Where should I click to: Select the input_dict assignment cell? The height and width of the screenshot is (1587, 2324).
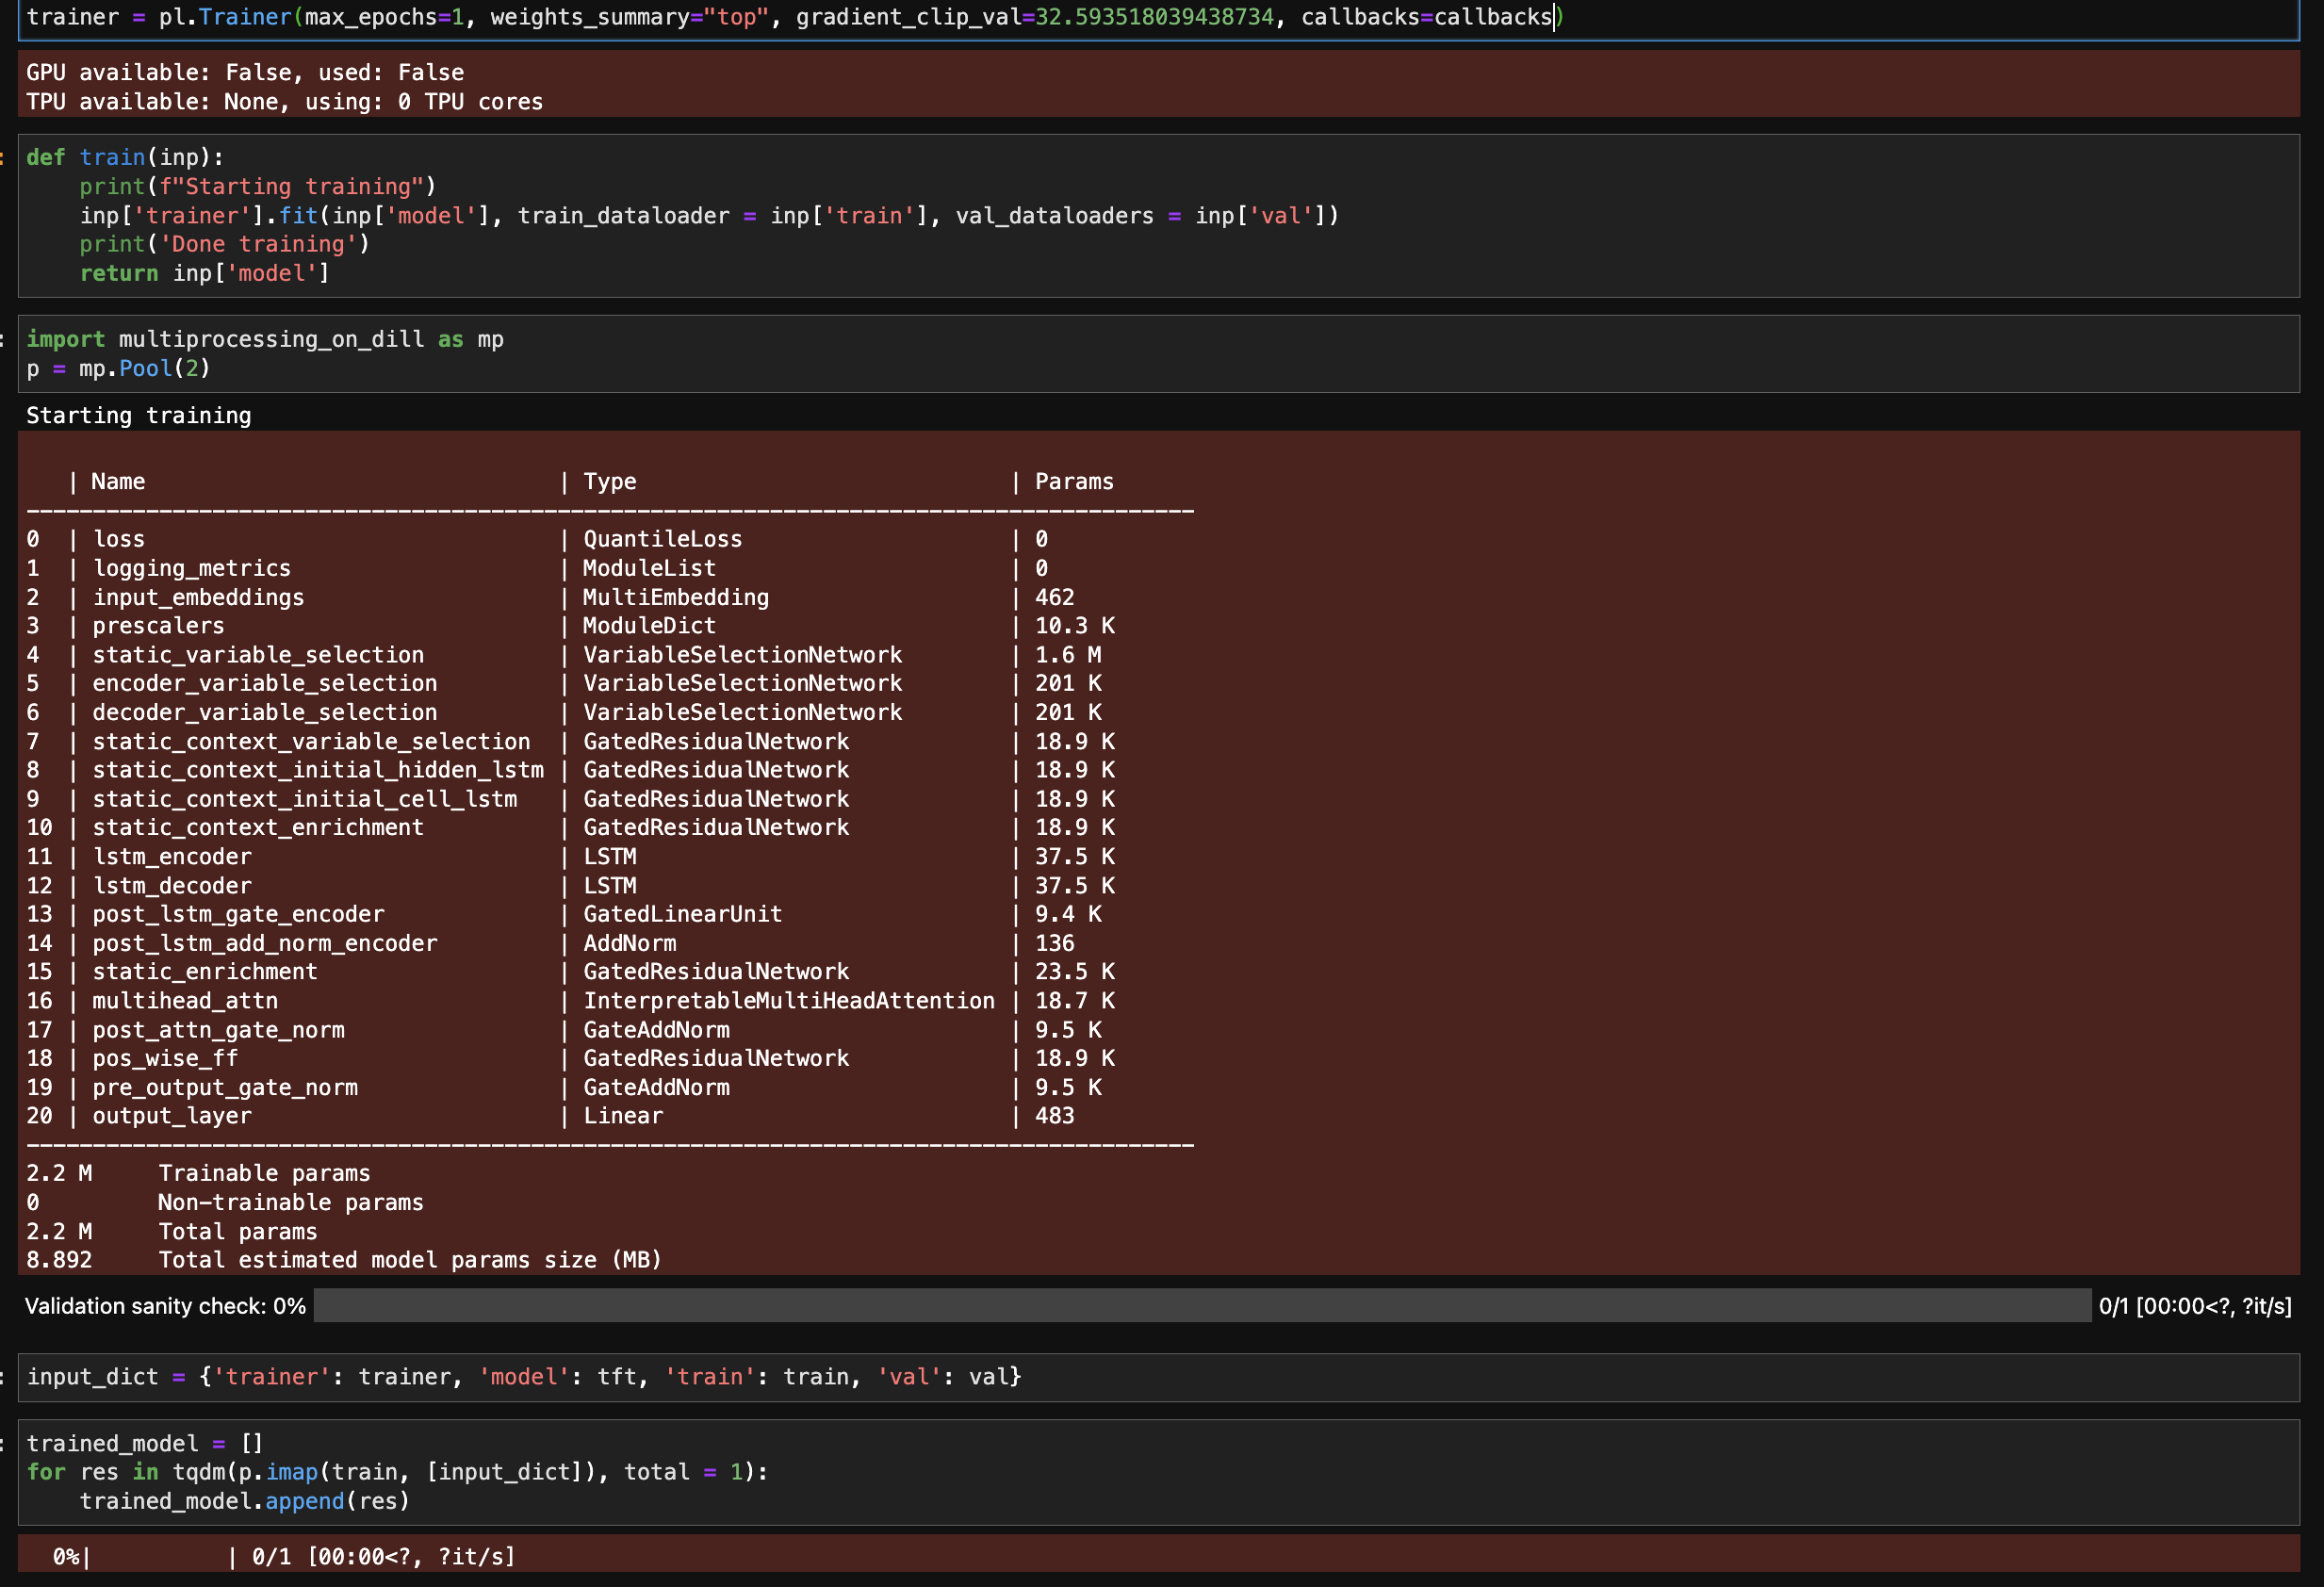523,1377
